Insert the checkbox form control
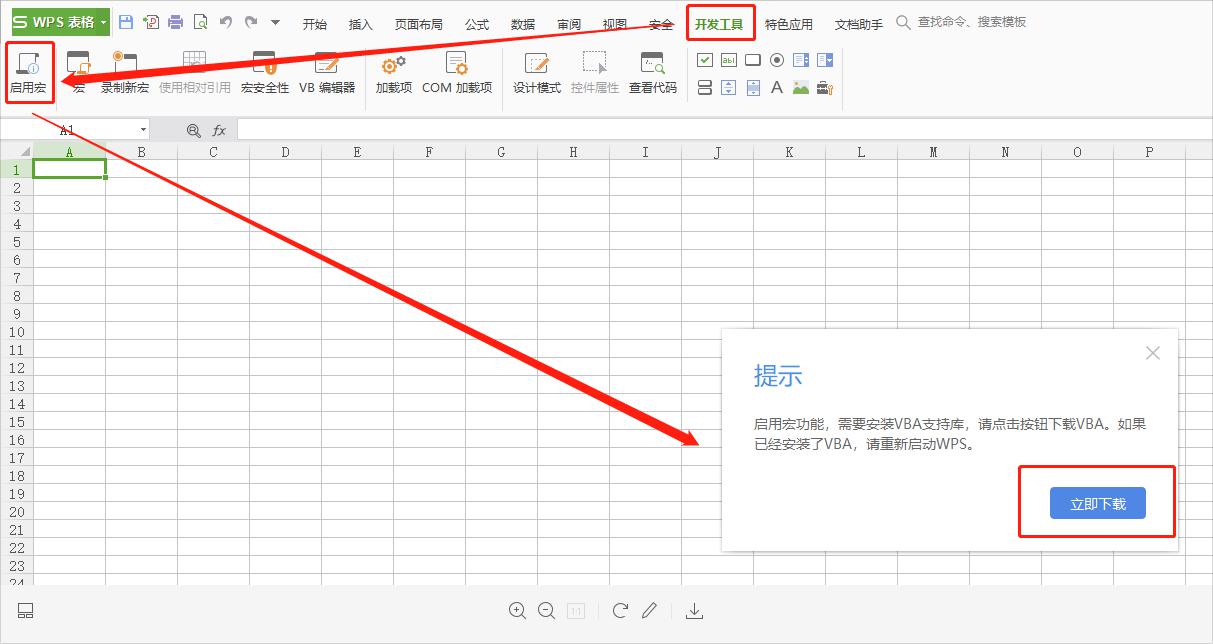This screenshot has width=1213, height=644. coord(705,60)
